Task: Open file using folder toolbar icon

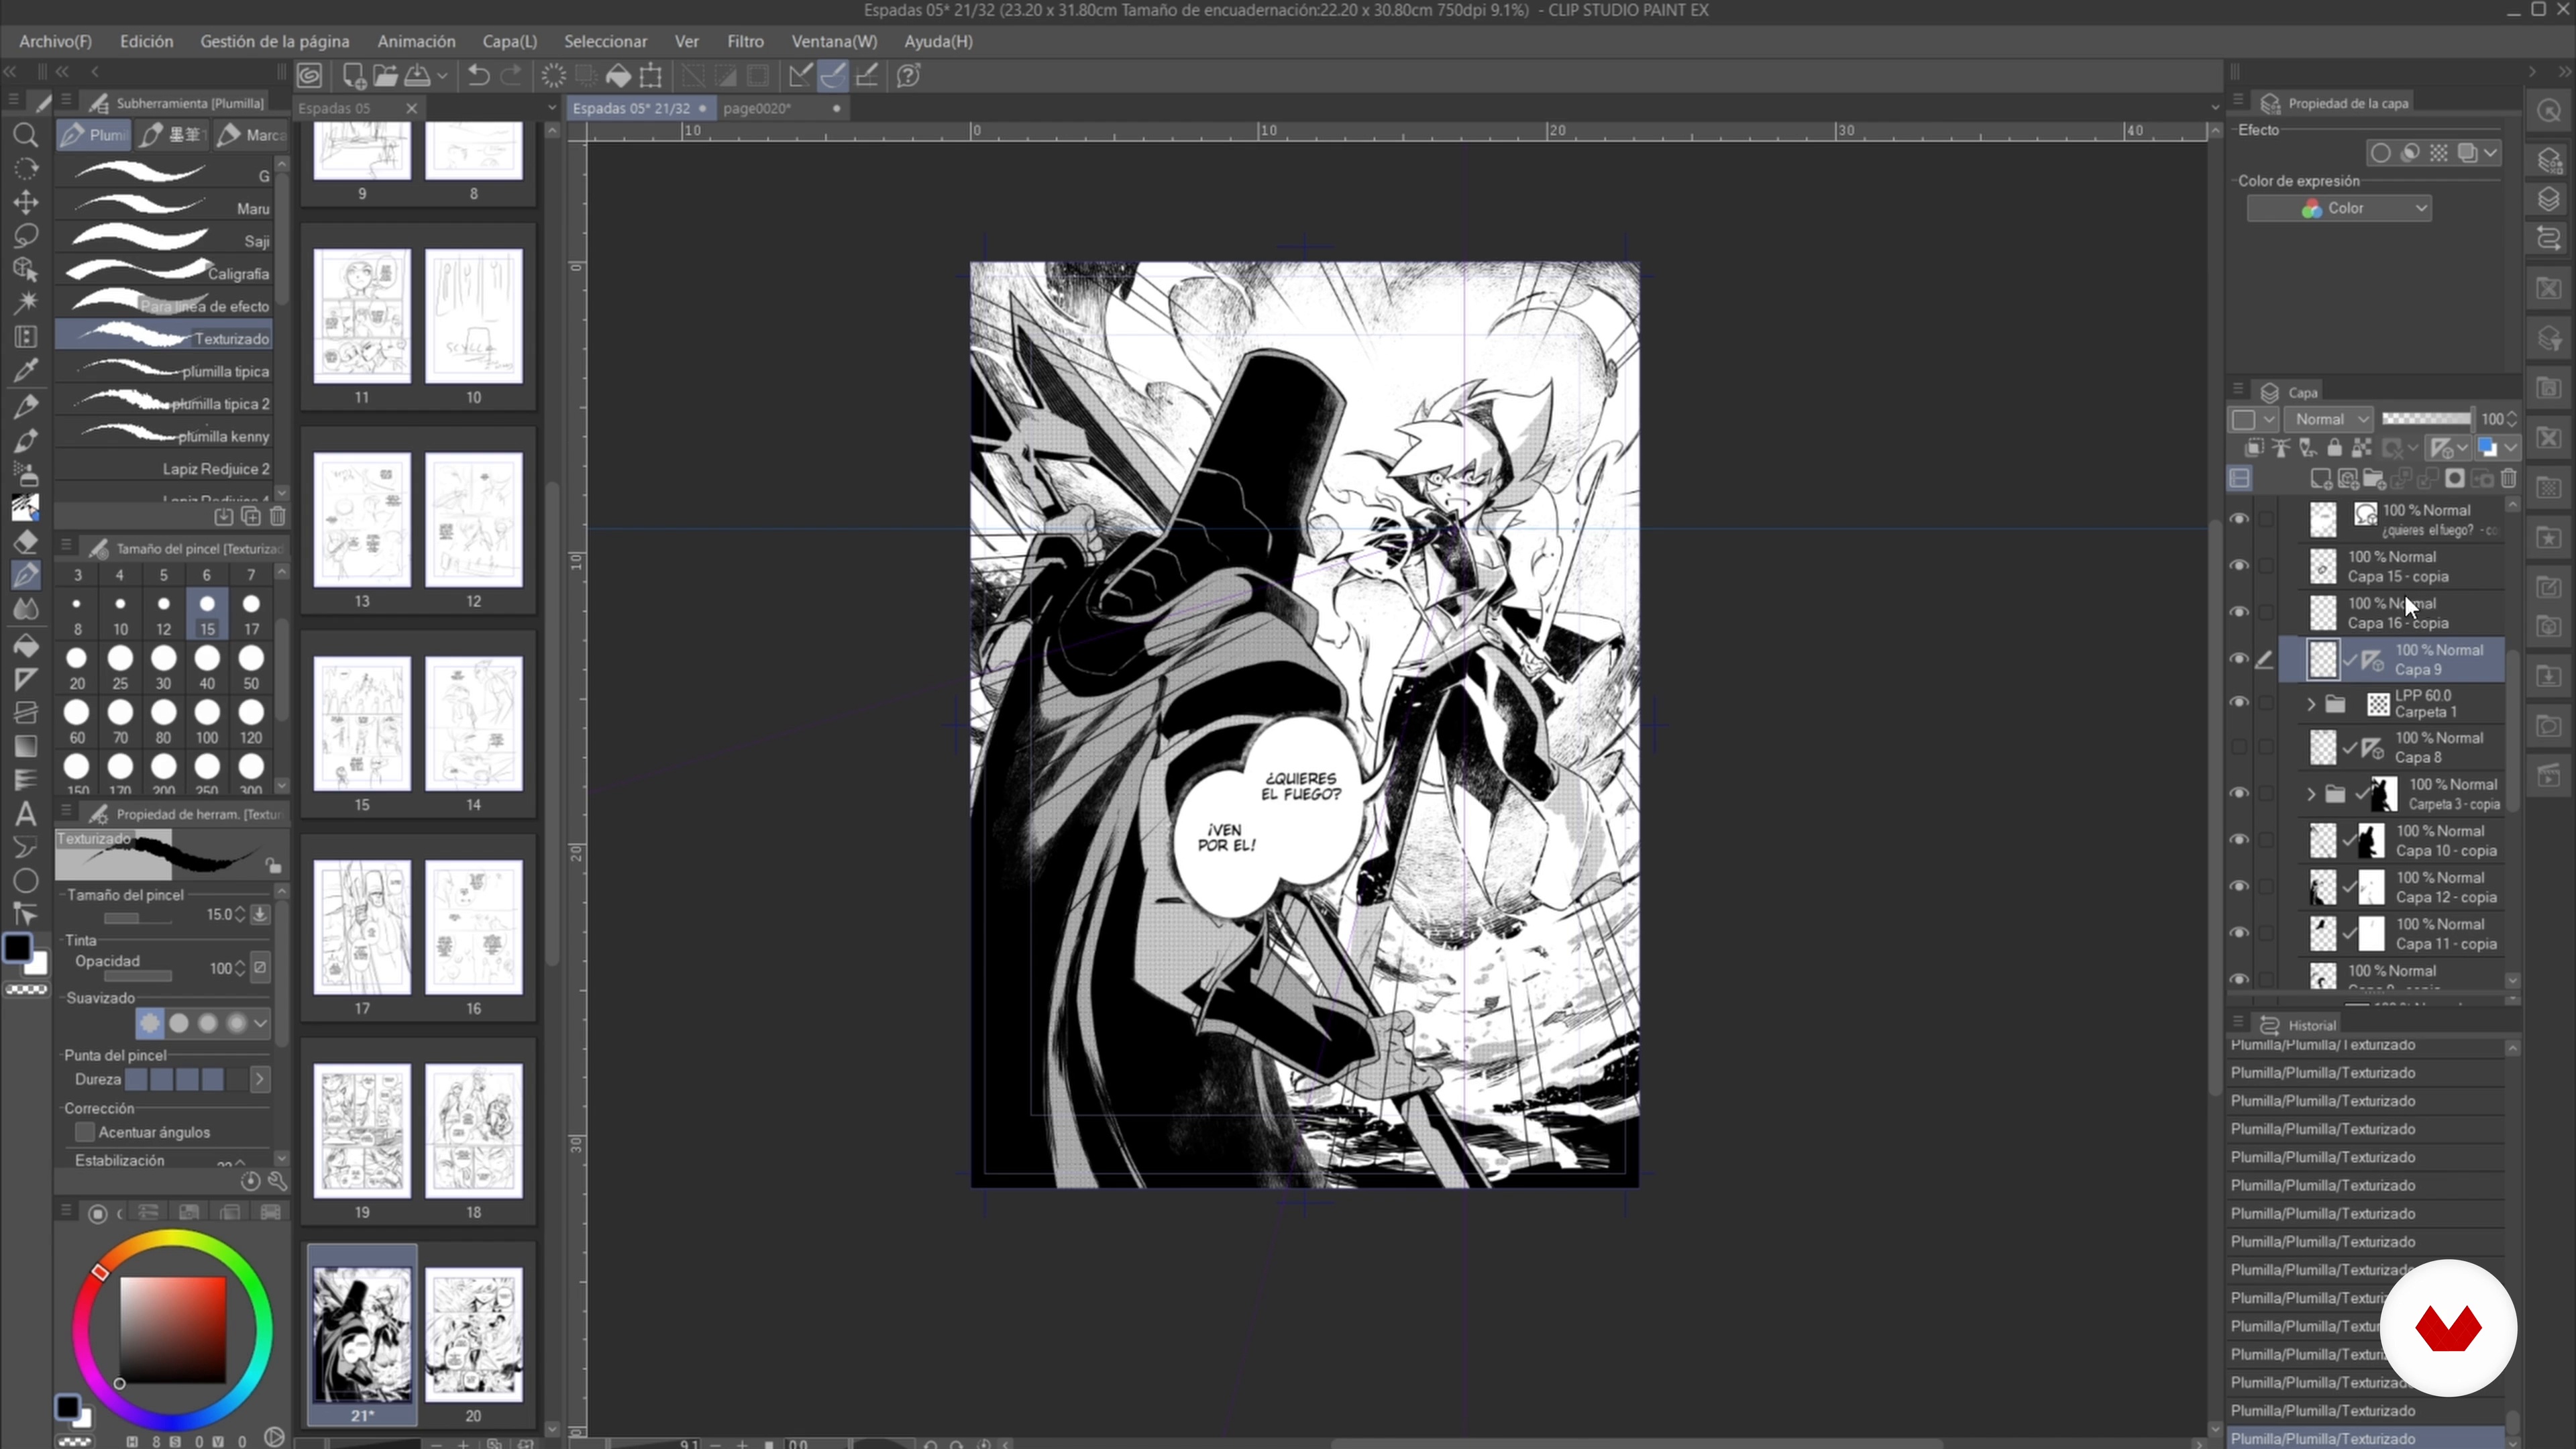Action: 386,75
